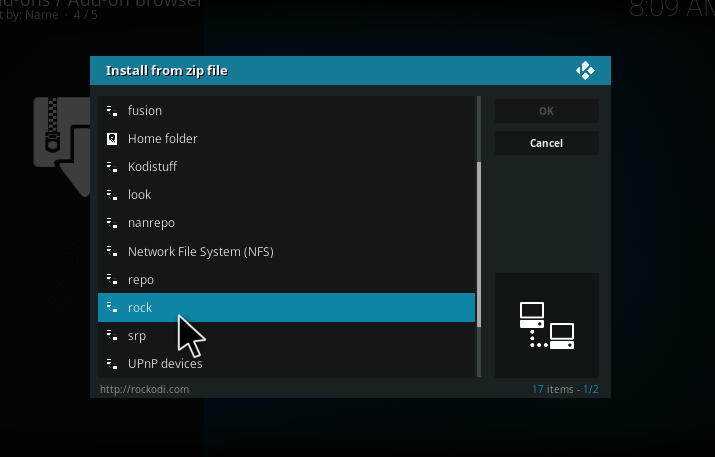Click the Install from zip file title
This screenshot has width=715, height=457.
coord(166,71)
